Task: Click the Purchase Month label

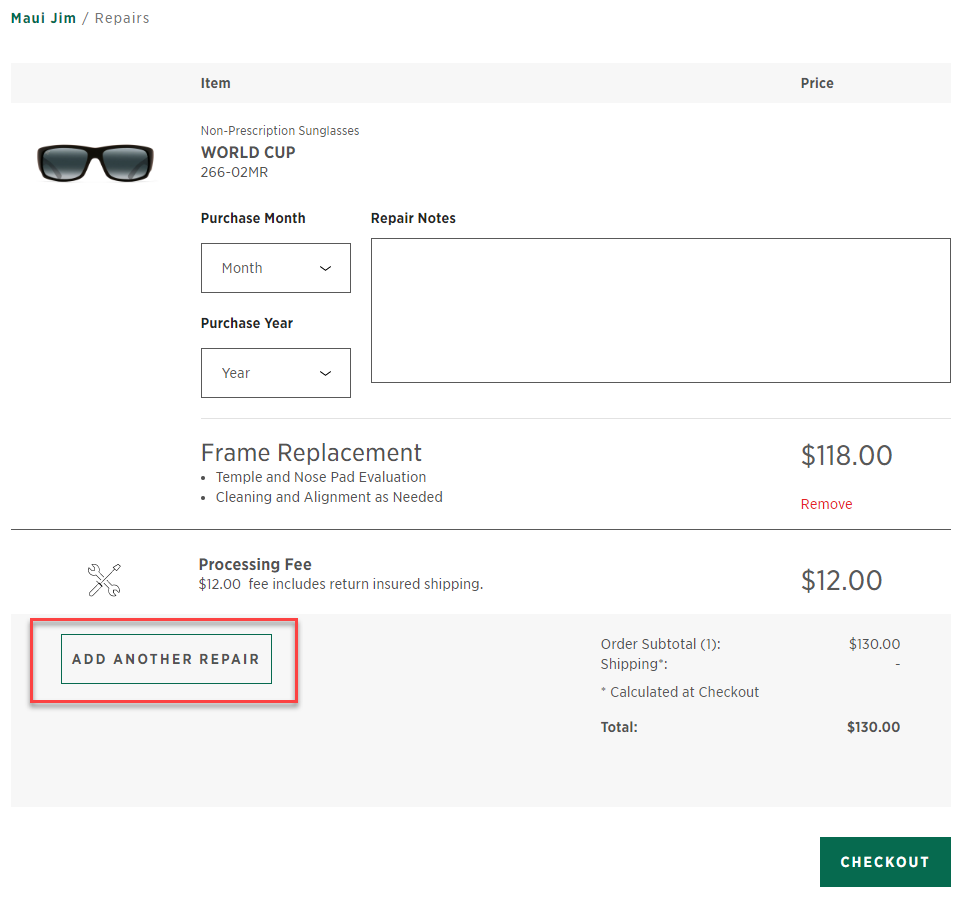Action: click(x=253, y=218)
